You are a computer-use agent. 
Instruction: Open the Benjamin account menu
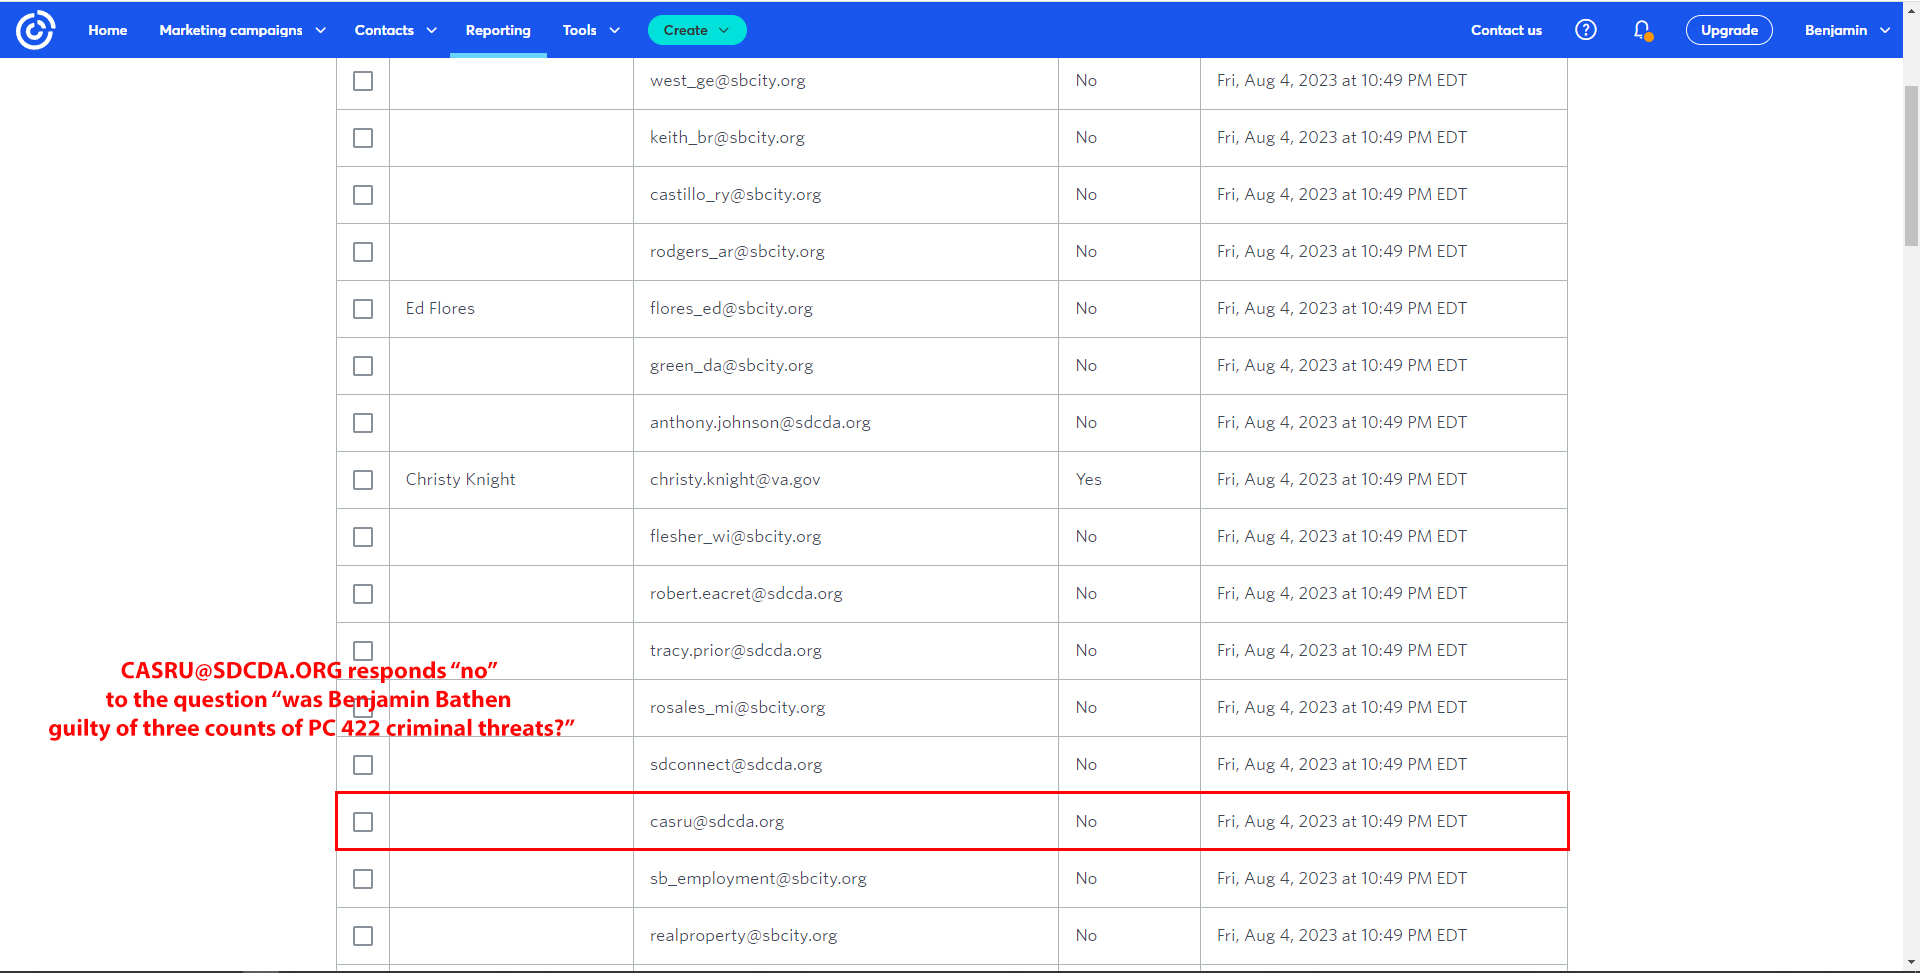pyautogui.click(x=1846, y=30)
